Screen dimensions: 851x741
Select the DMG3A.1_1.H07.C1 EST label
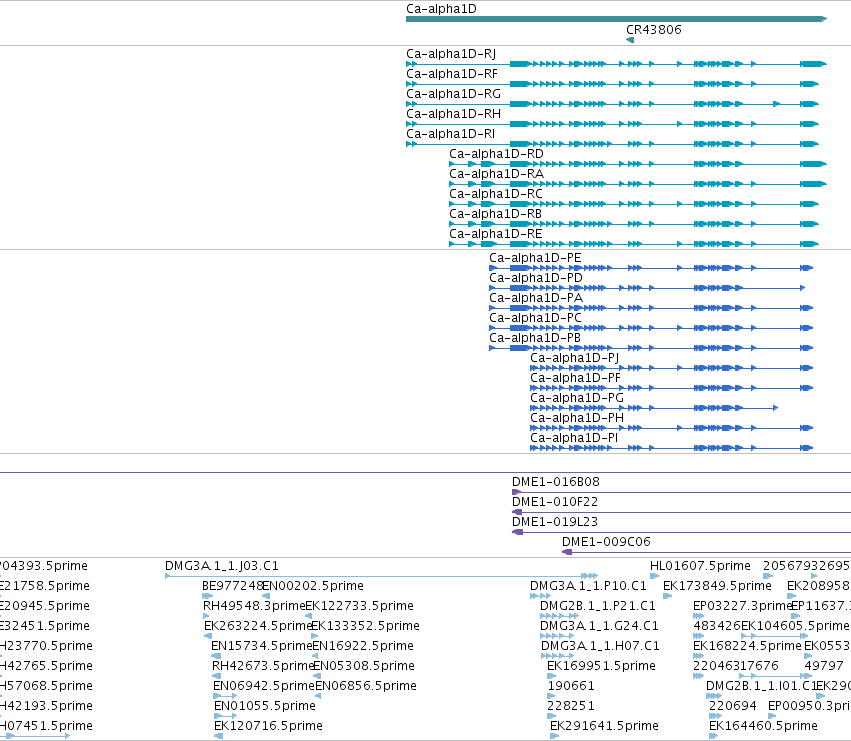pos(600,646)
